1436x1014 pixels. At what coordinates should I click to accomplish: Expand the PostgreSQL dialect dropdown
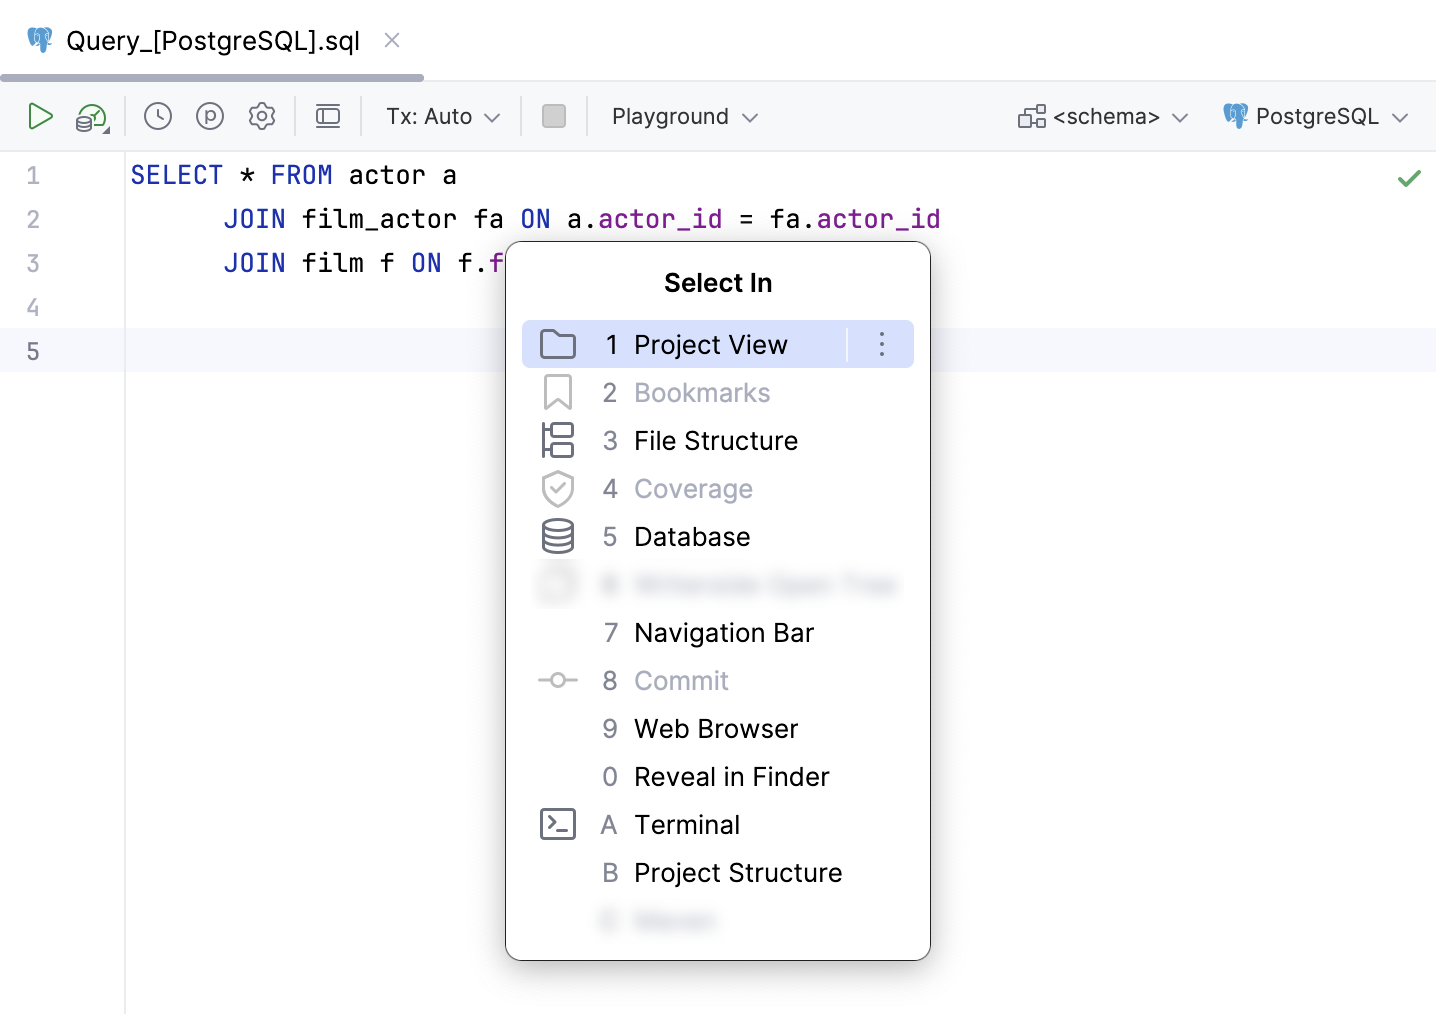[x=1399, y=116]
